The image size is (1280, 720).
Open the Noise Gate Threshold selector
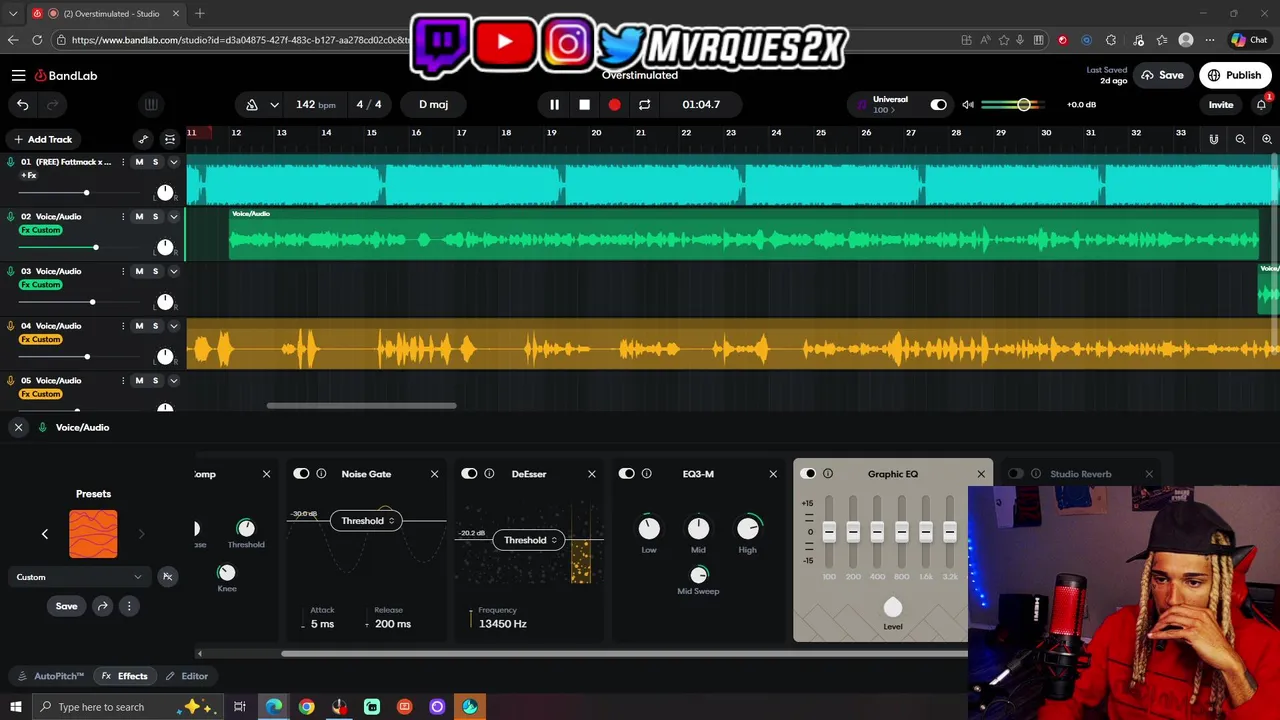click(366, 521)
